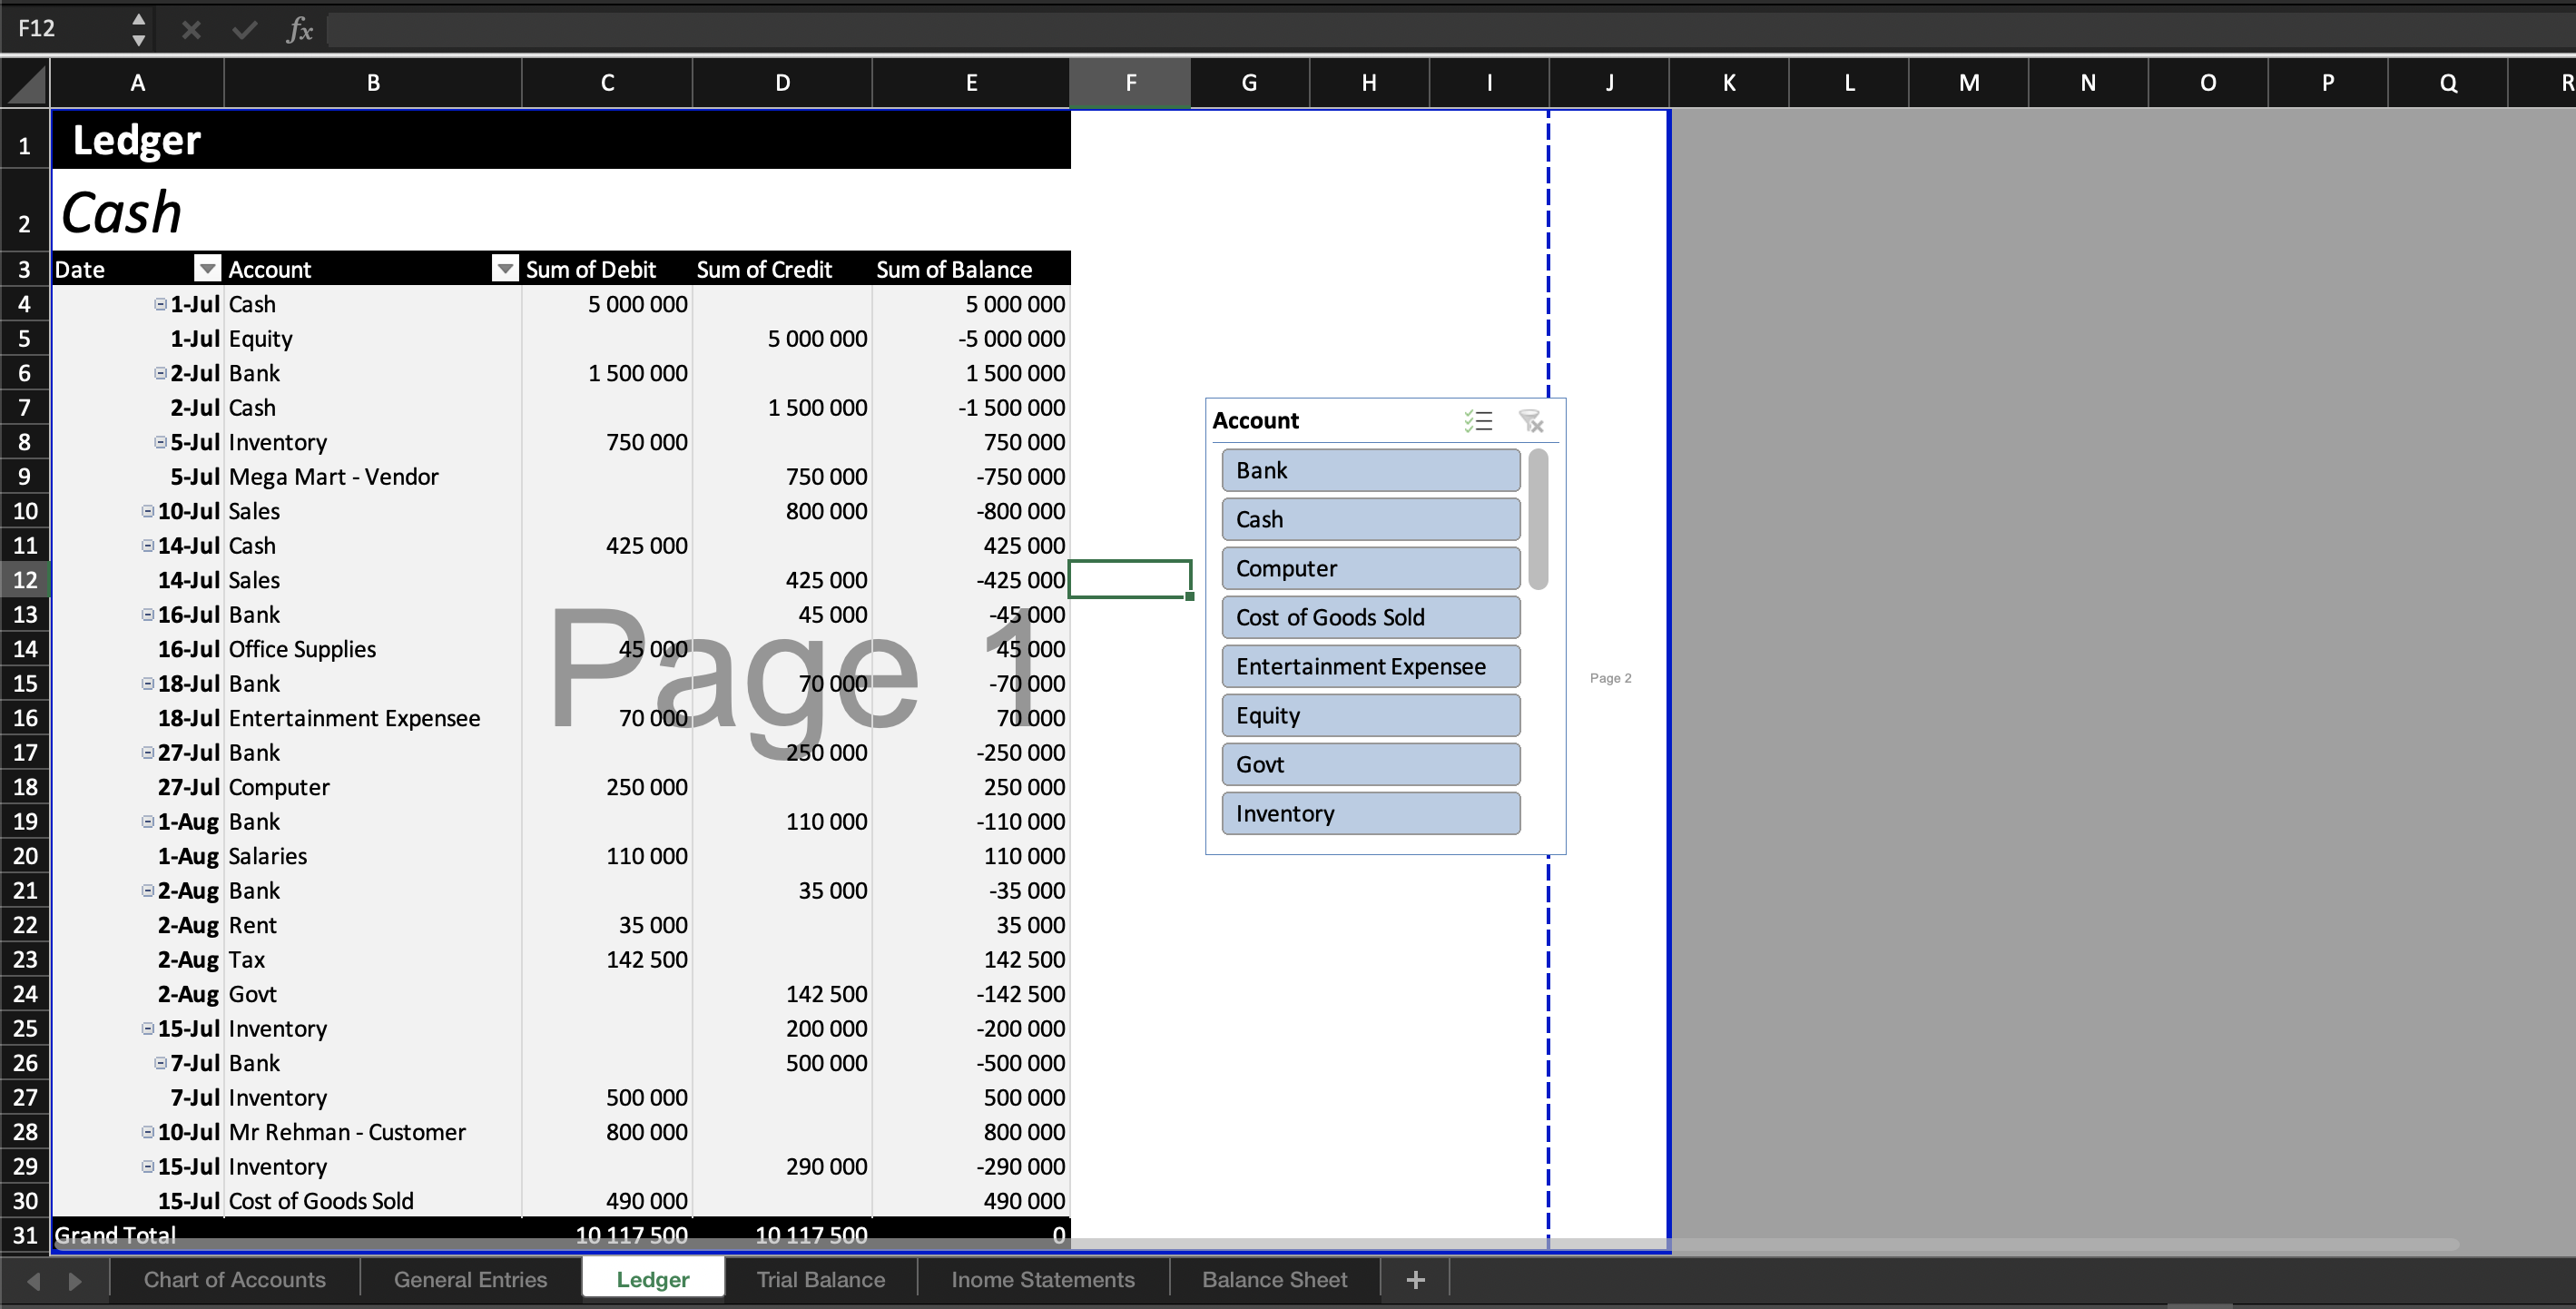Viewport: 2576px width, 1309px height.
Task: Select Cash in the Account slicer
Action: (x=1370, y=518)
